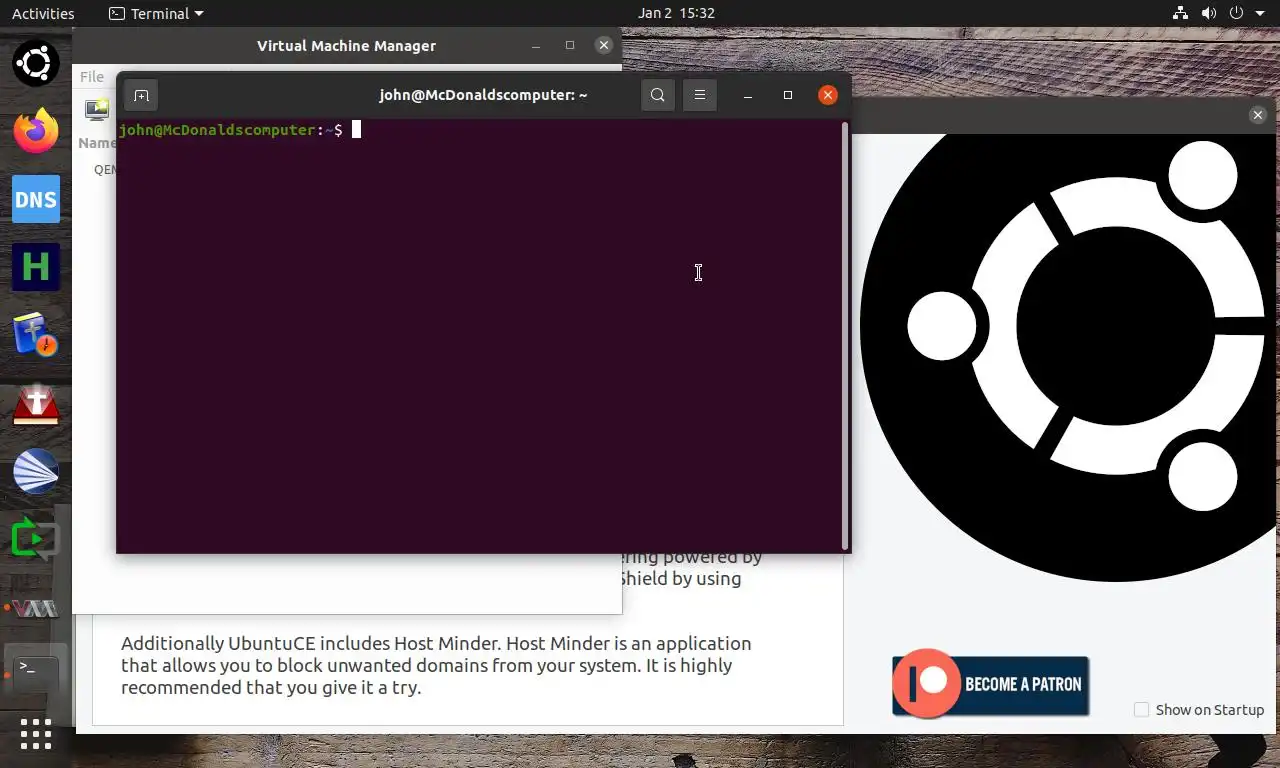Open Virtual Machine Manager dock icon
This screenshot has height=768, width=1280.
tap(36, 607)
